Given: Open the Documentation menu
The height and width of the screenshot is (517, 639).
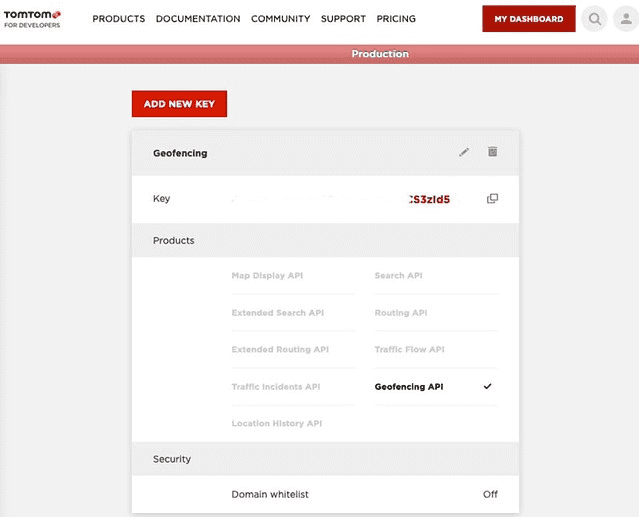Looking at the screenshot, I should [198, 19].
